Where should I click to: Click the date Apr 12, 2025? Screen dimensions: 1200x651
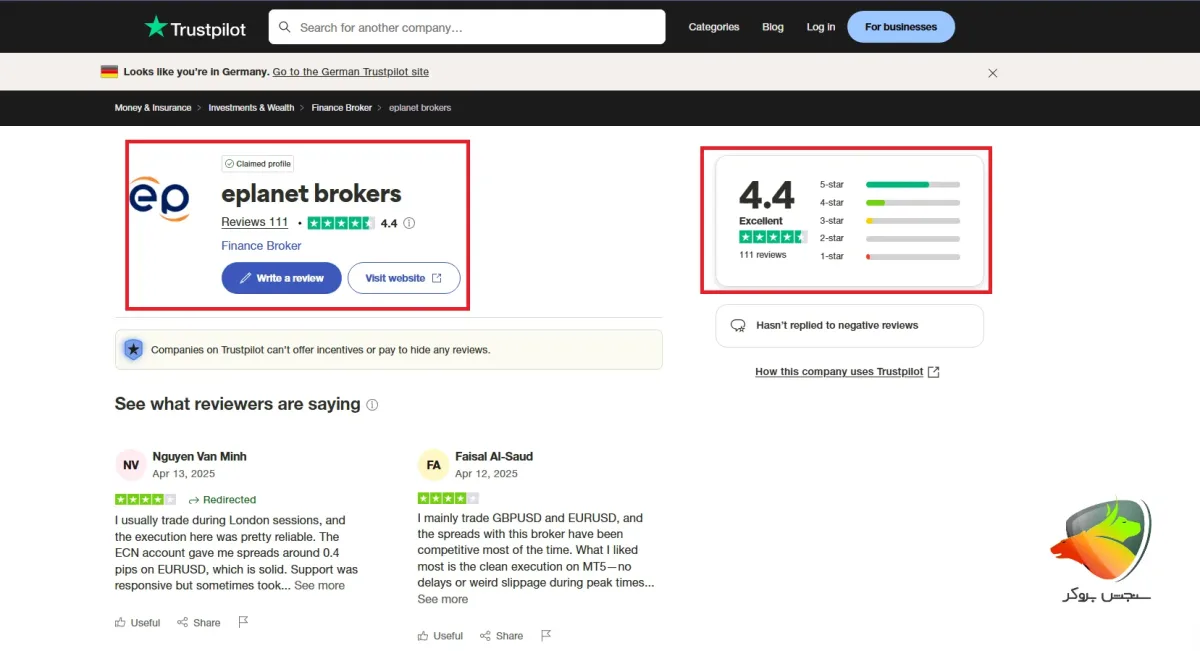[x=486, y=473]
